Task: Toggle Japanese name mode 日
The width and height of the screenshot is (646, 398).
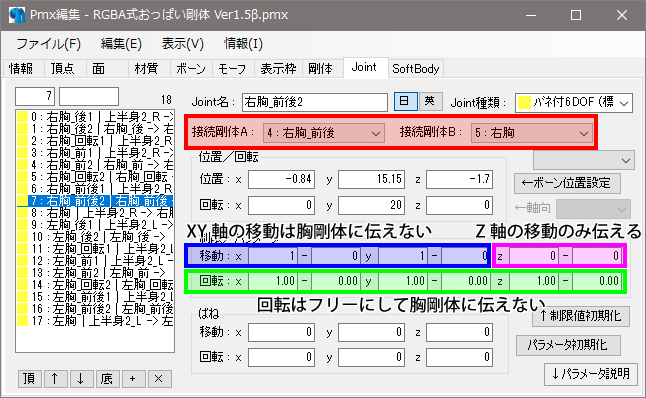Action: tap(405, 101)
